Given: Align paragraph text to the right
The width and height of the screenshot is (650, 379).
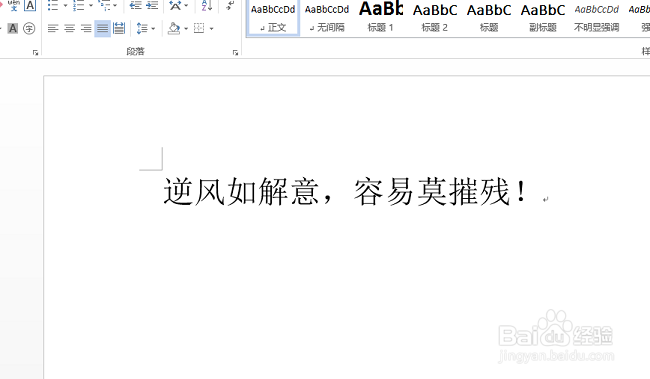Looking at the screenshot, I should pyautogui.click(x=86, y=29).
